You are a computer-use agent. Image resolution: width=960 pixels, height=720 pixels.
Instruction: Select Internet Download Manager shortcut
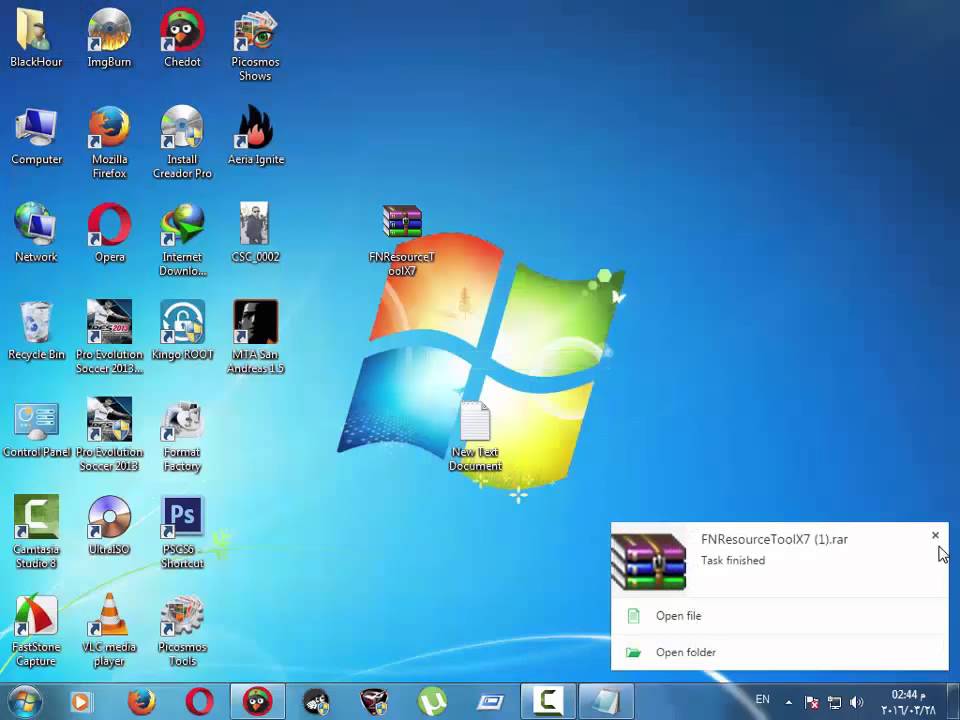(182, 239)
